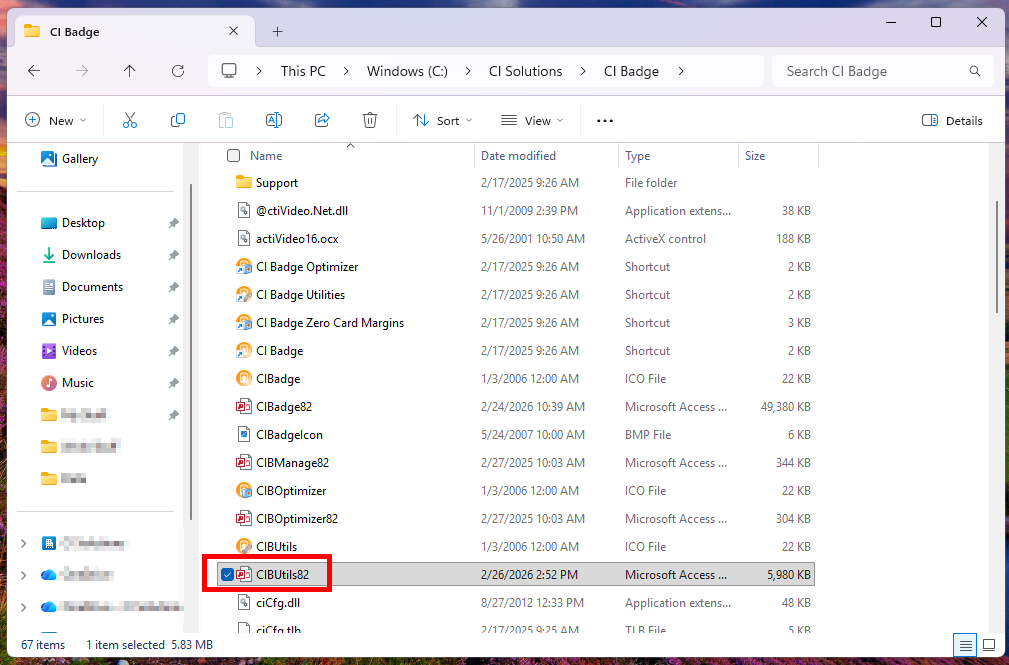The width and height of the screenshot is (1009, 665).
Task: Expand chevron after CI Solutions in path
Action: 583,71
